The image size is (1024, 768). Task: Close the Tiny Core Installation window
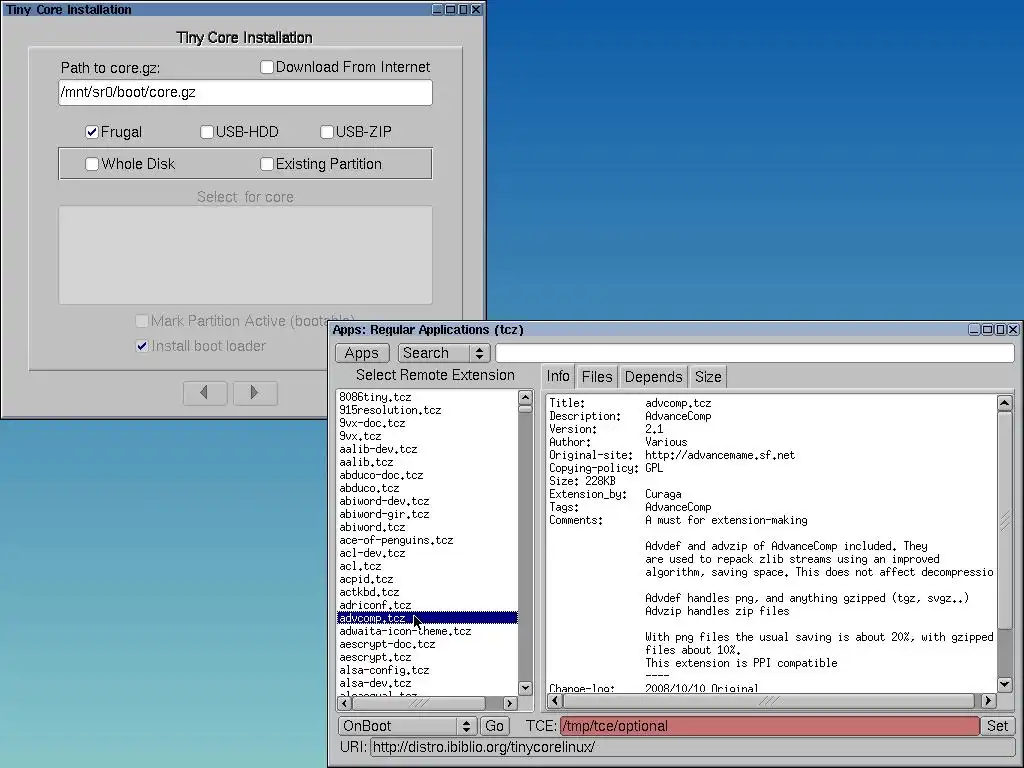pos(476,9)
